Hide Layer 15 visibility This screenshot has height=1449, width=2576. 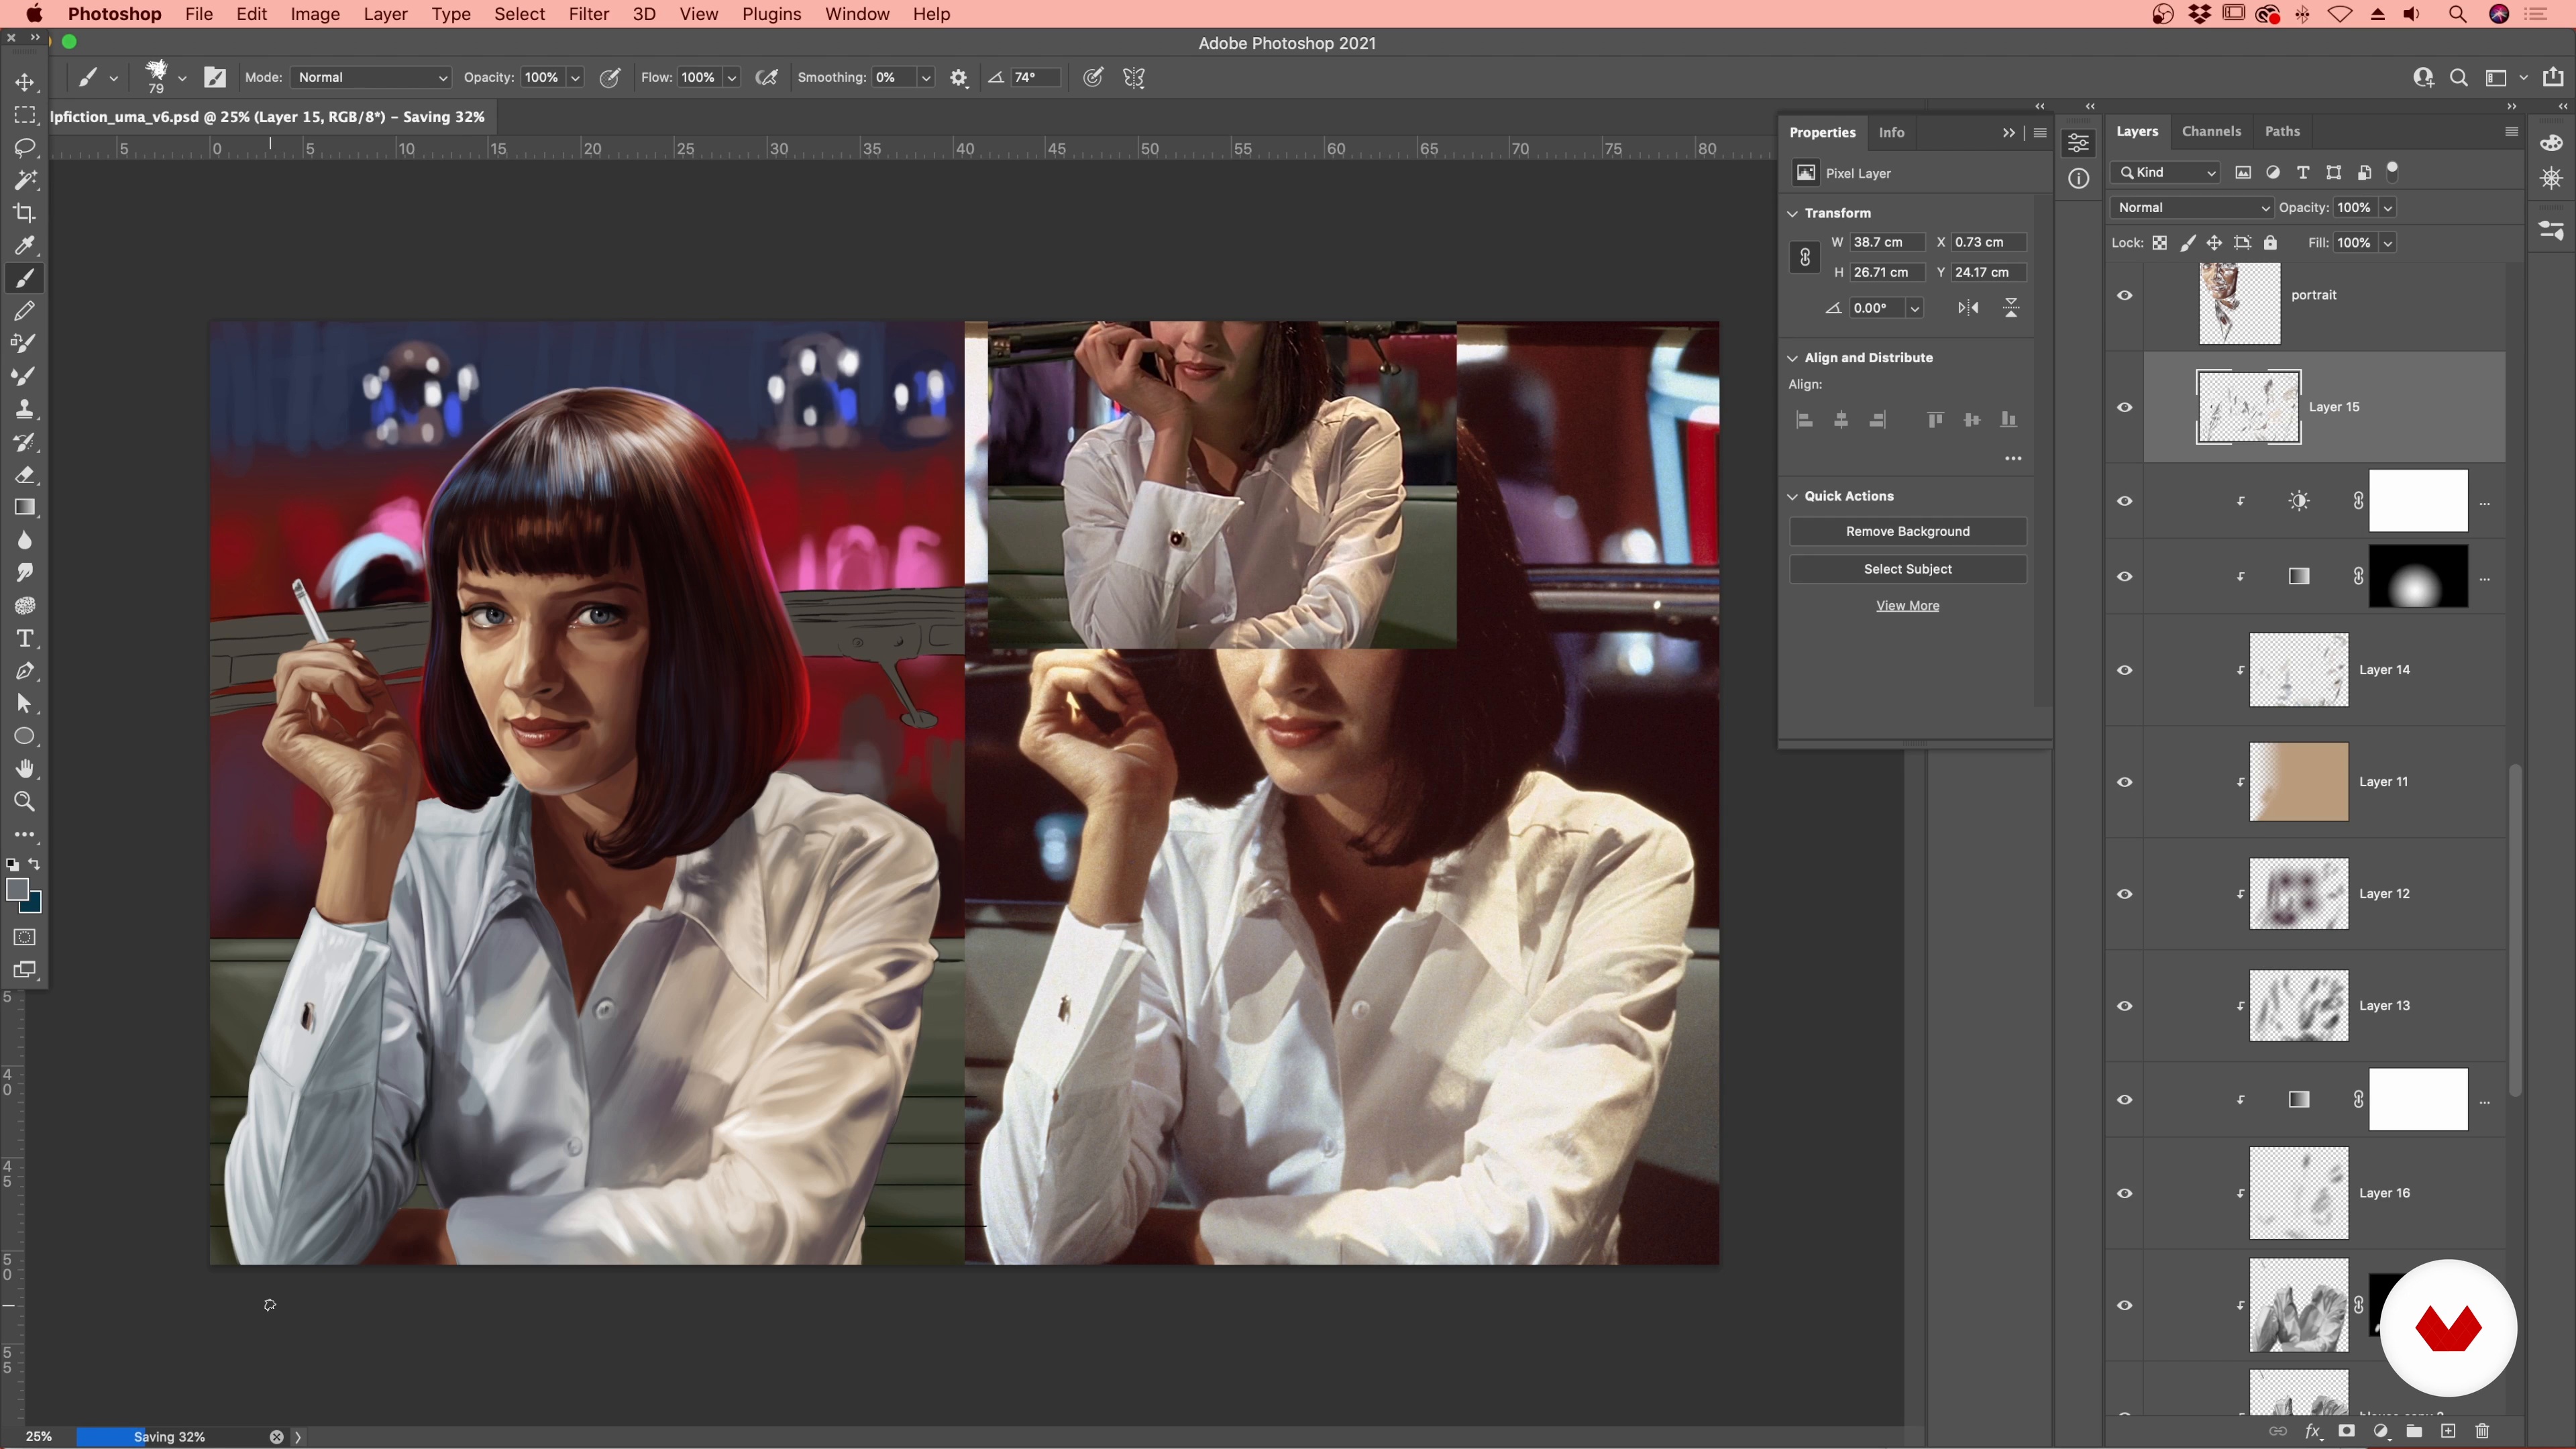(x=2125, y=407)
